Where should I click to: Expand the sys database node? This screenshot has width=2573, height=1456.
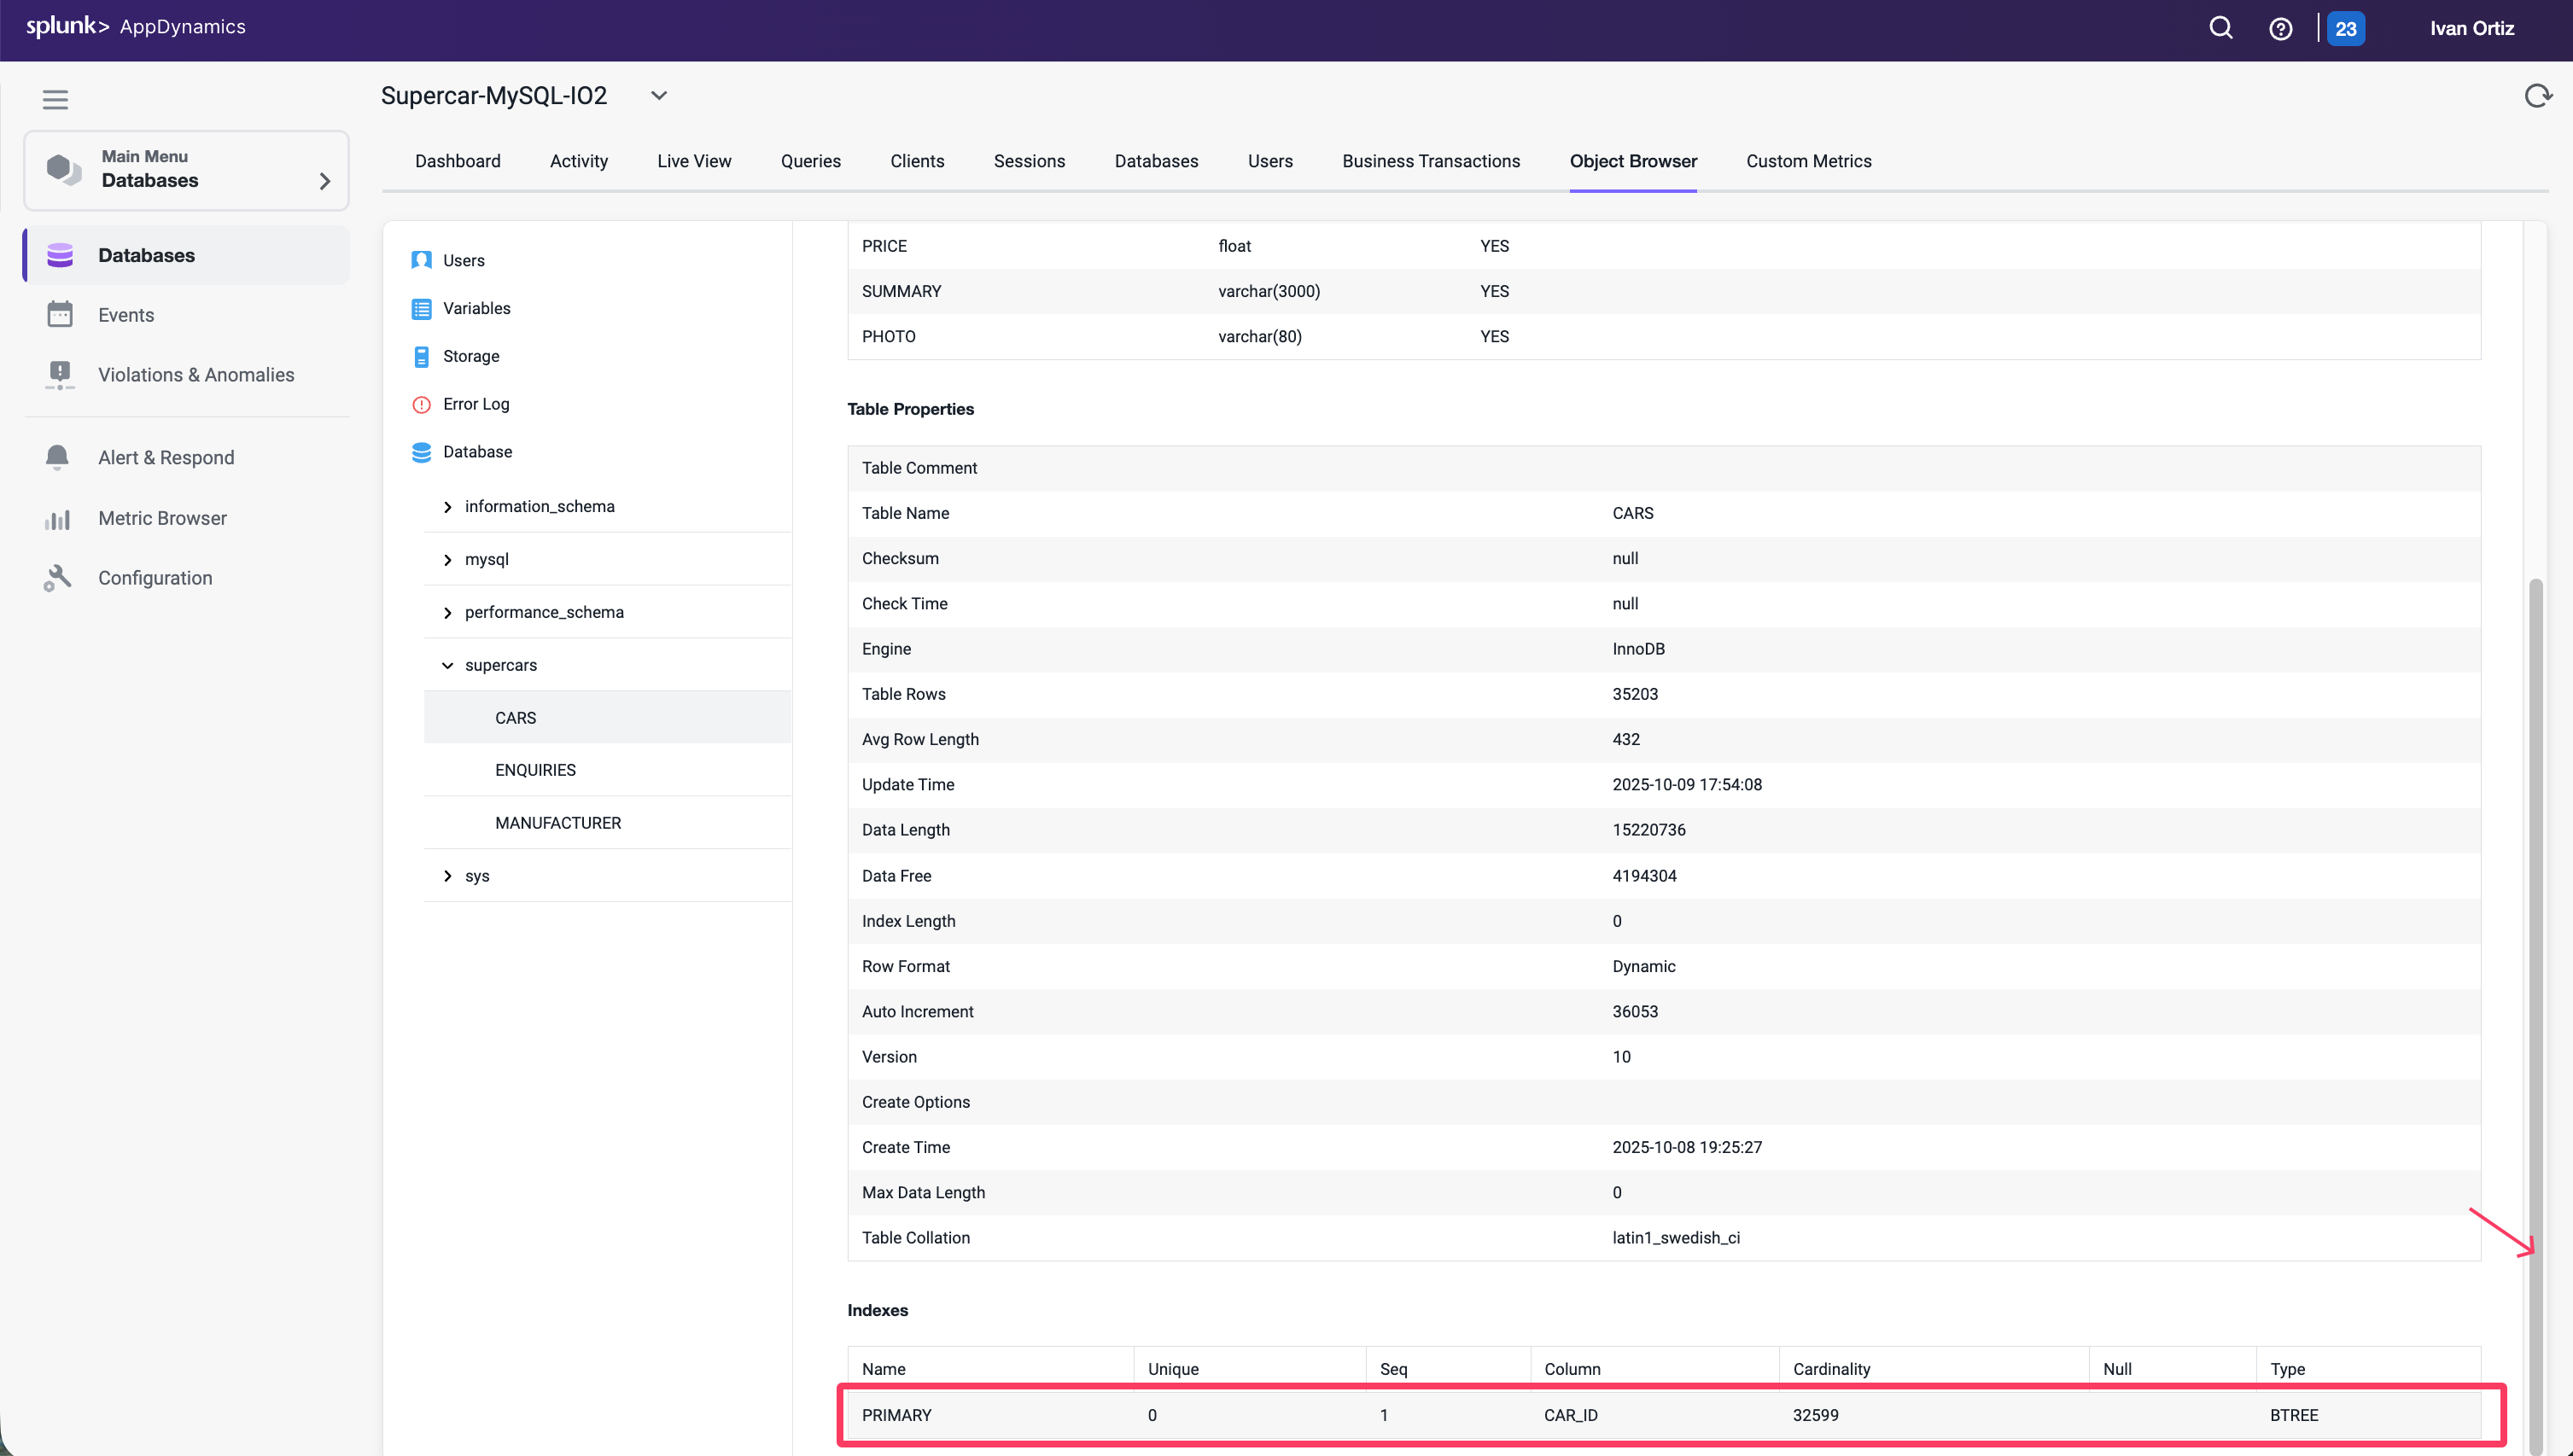[x=447, y=876]
